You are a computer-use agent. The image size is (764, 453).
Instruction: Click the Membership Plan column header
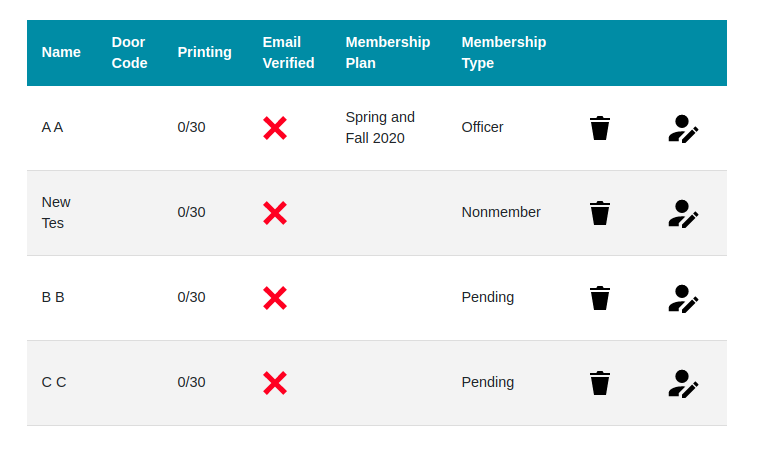point(387,53)
